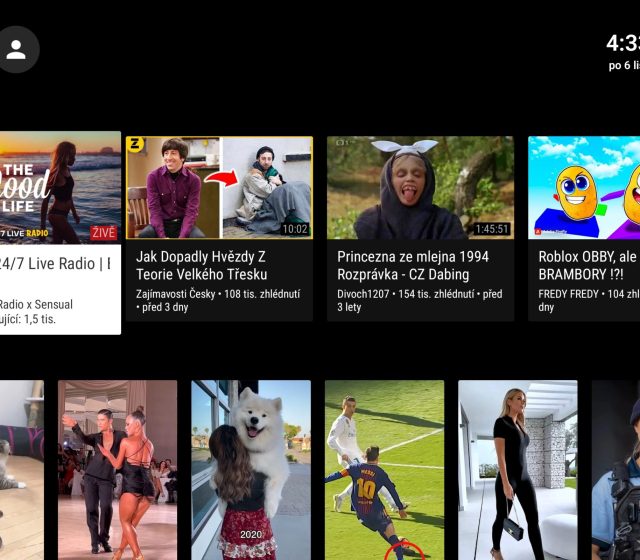Play the Big Bang Theory stars video thumbnail
Image resolution: width=640 pixels, height=560 pixels.
[x=219, y=187]
